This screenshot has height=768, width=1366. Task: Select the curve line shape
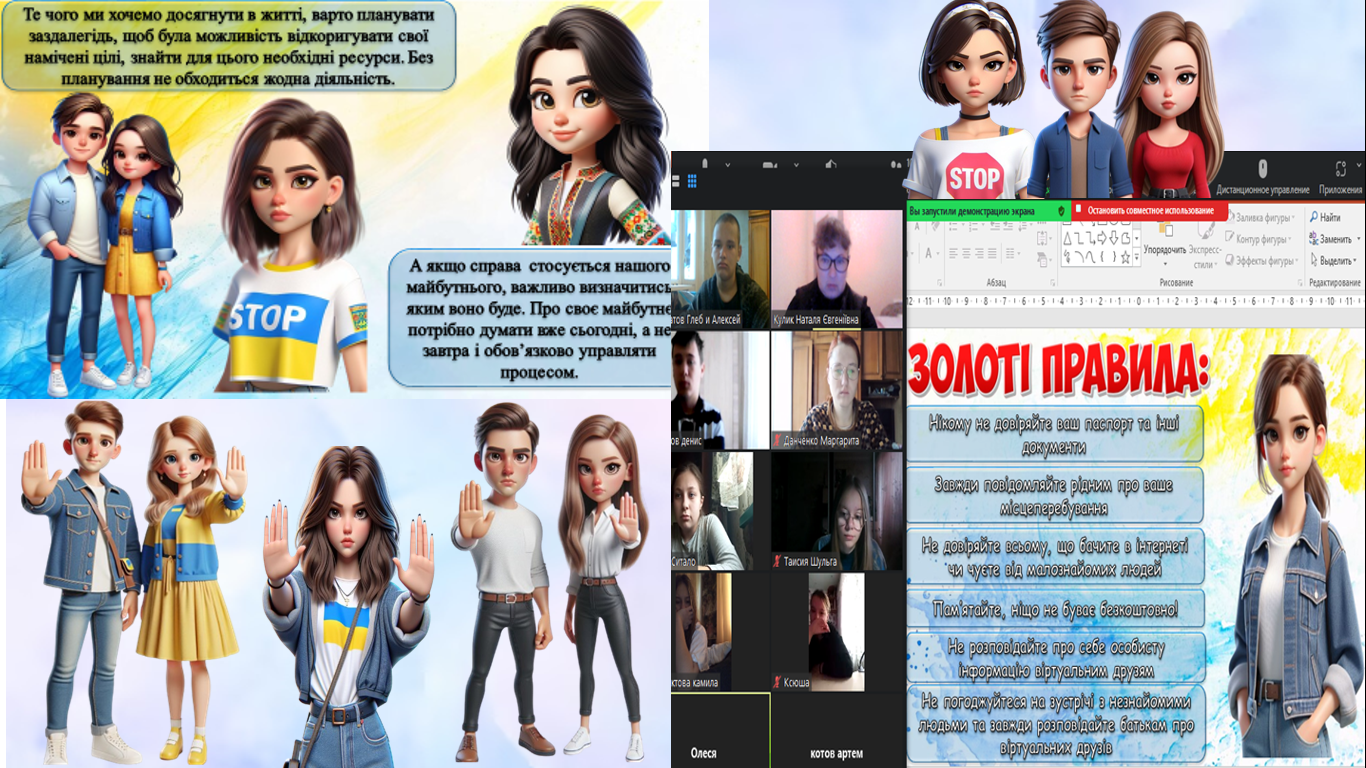point(1090,257)
